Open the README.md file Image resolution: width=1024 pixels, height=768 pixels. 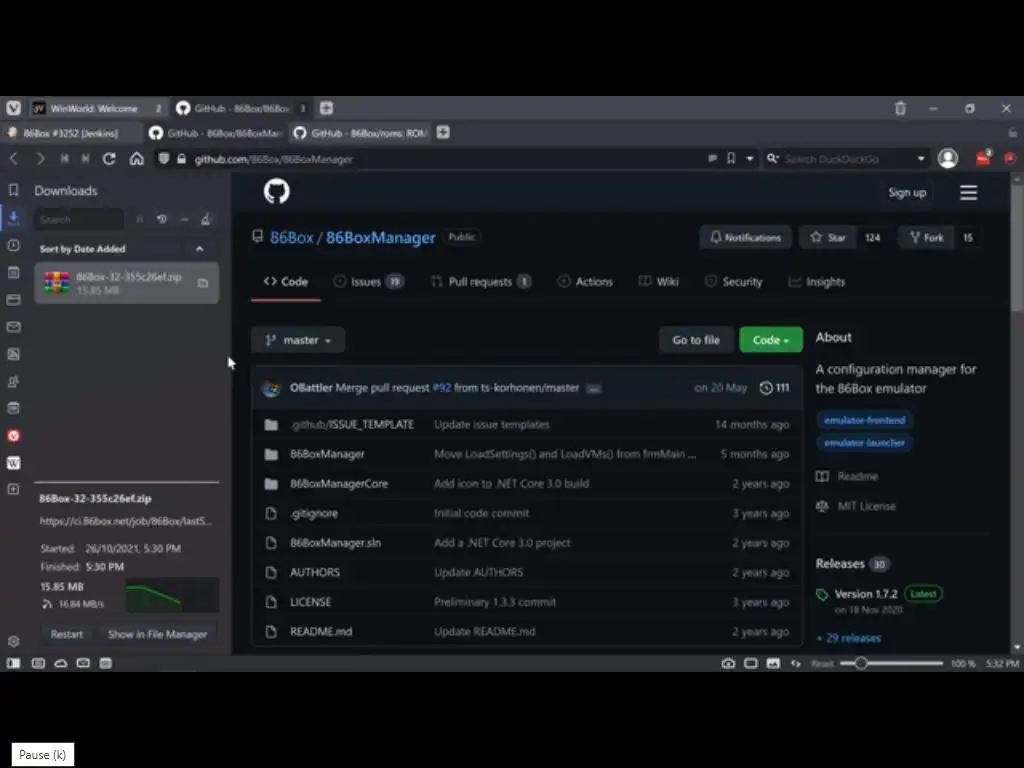pyautogui.click(x=321, y=632)
